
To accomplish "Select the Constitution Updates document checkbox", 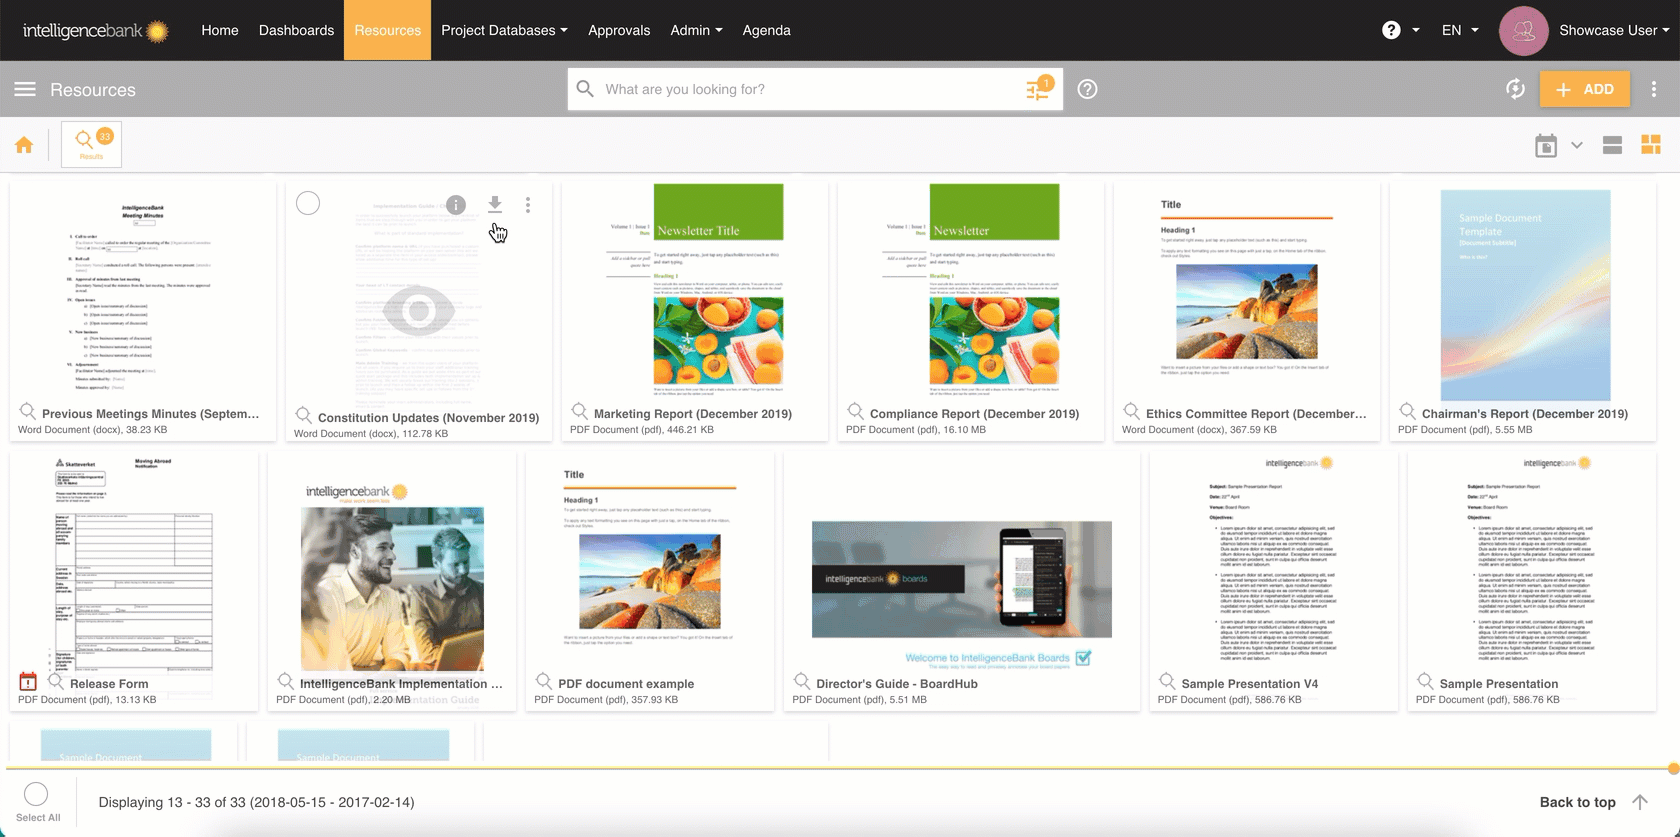I will click(308, 203).
